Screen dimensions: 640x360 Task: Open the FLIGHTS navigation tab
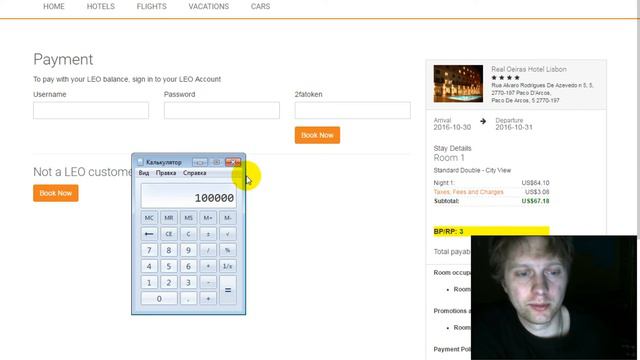click(151, 7)
